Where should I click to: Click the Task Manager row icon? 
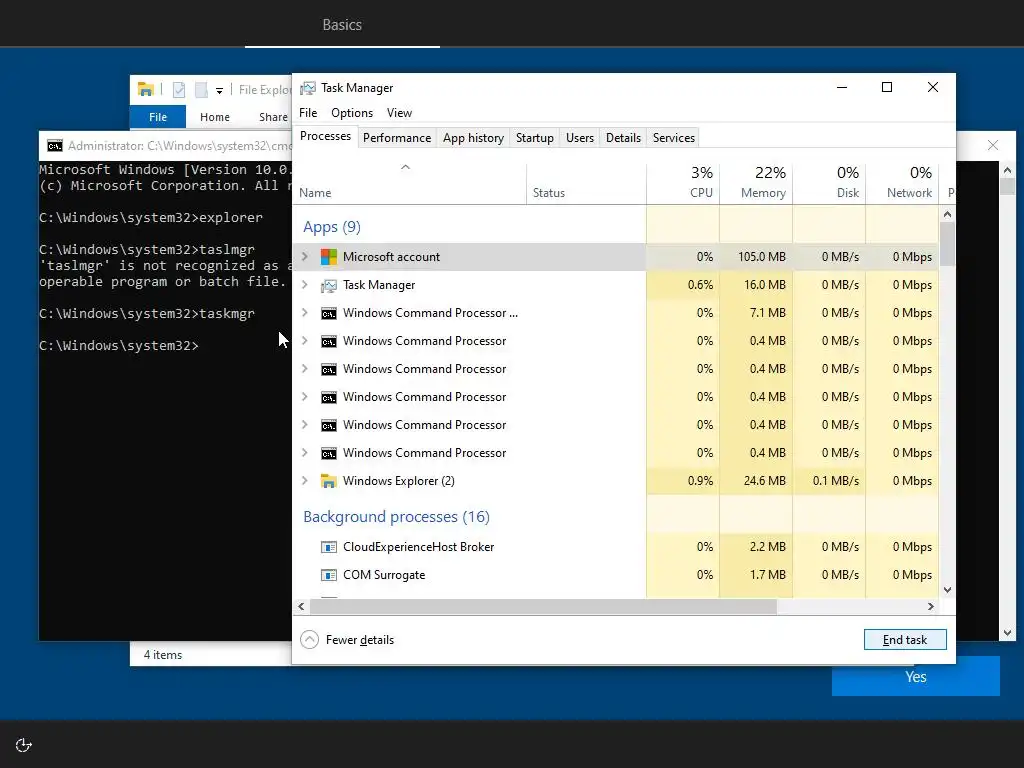tap(328, 285)
